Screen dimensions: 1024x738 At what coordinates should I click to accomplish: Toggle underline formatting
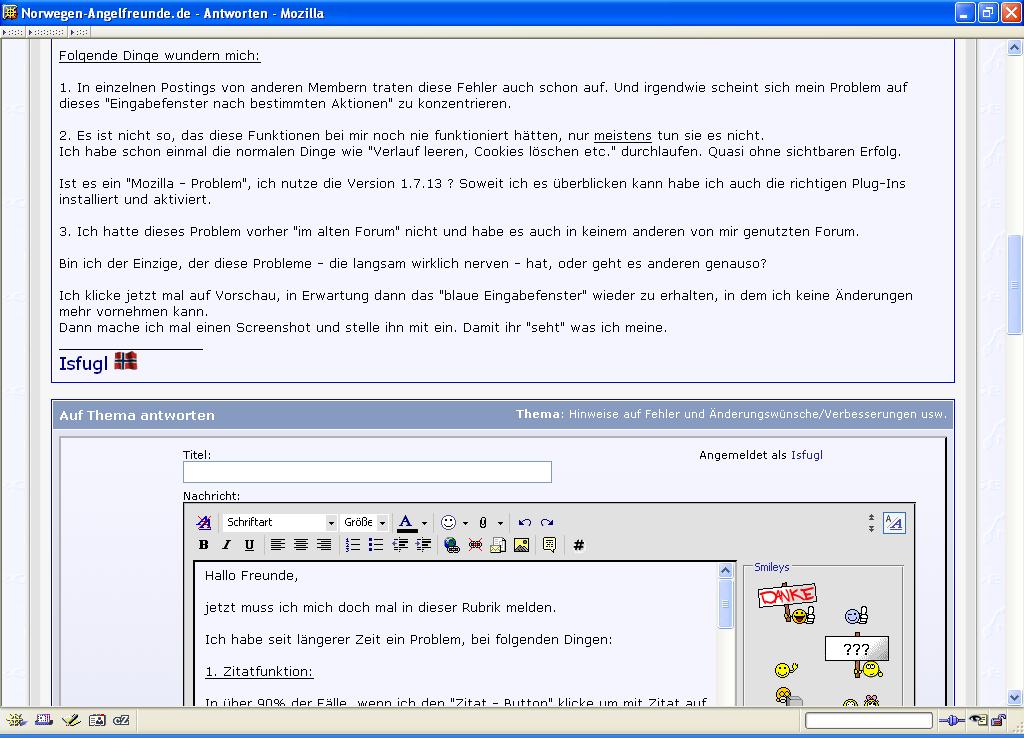[249, 545]
